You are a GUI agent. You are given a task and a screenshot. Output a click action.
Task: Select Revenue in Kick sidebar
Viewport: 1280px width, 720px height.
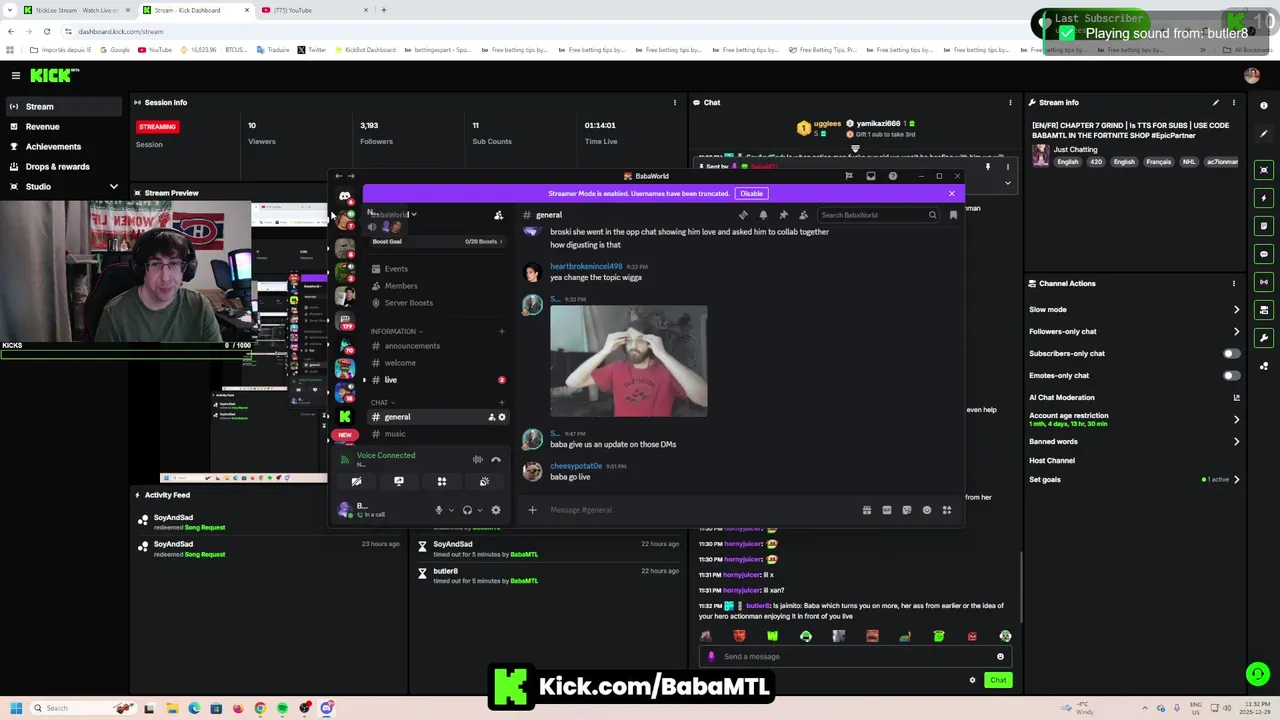(x=62, y=126)
